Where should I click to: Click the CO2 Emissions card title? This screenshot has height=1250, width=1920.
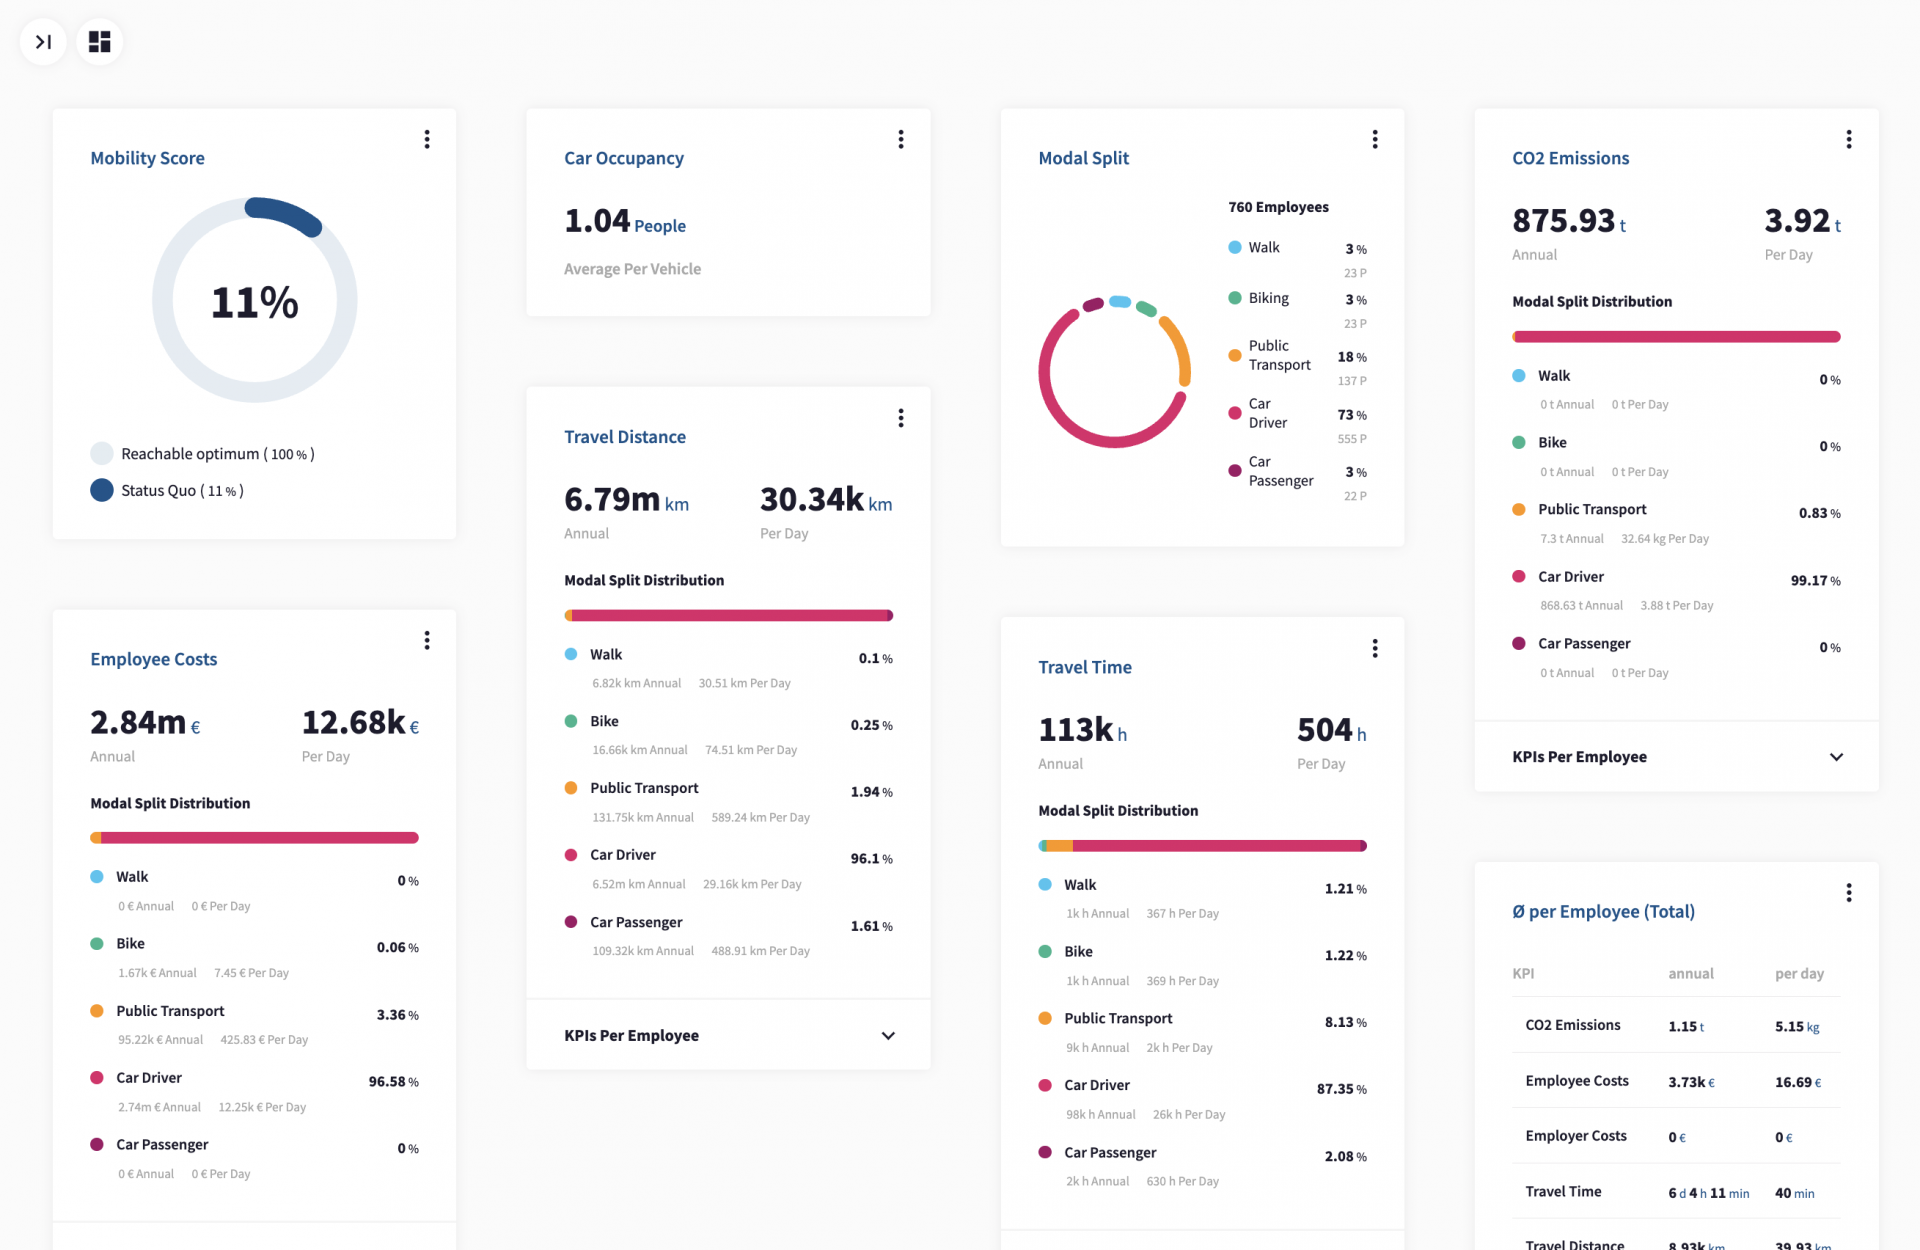click(1570, 158)
